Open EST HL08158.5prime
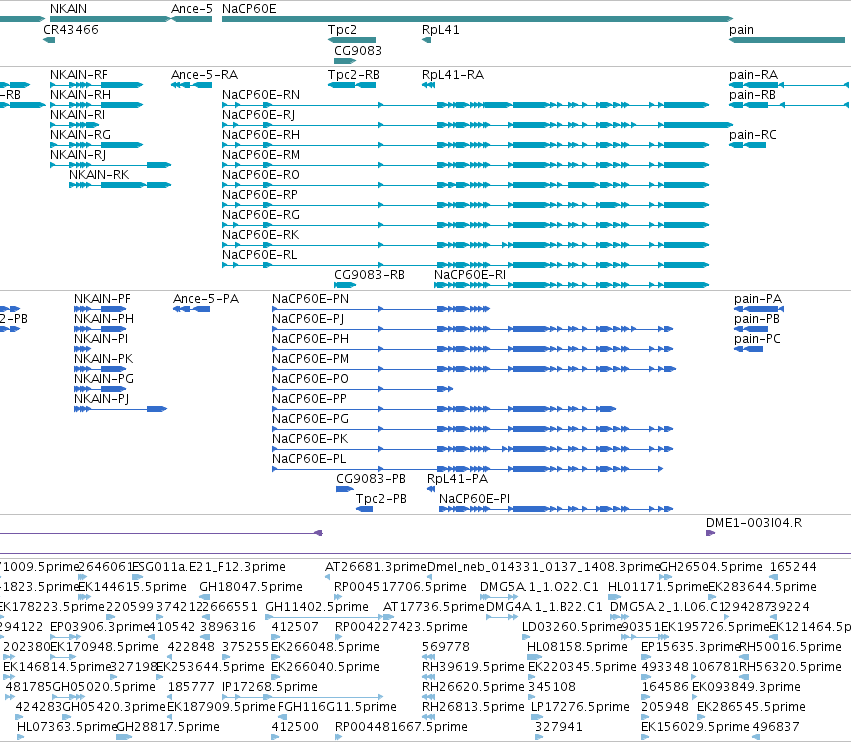 coord(577,647)
